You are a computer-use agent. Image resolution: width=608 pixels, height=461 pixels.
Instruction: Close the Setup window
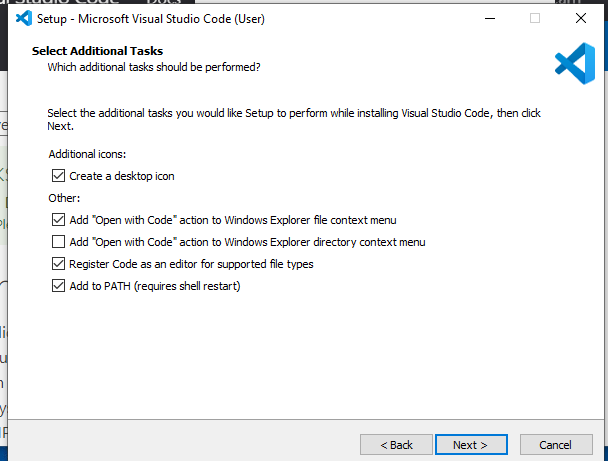tap(580, 18)
